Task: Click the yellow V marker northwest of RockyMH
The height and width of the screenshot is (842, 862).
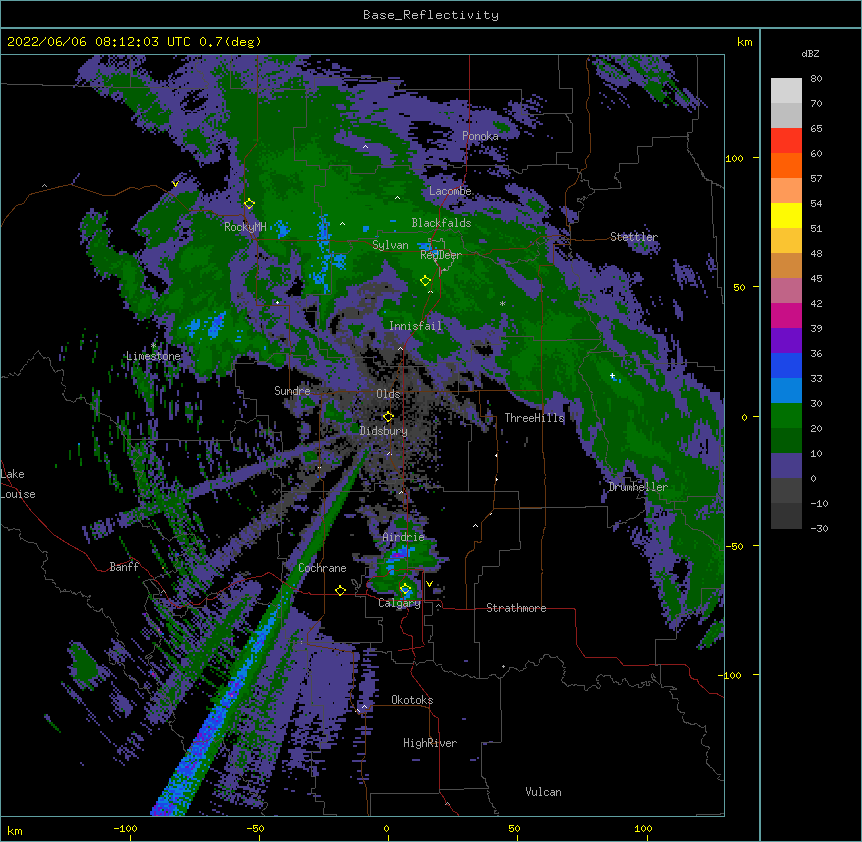Action: (175, 184)
